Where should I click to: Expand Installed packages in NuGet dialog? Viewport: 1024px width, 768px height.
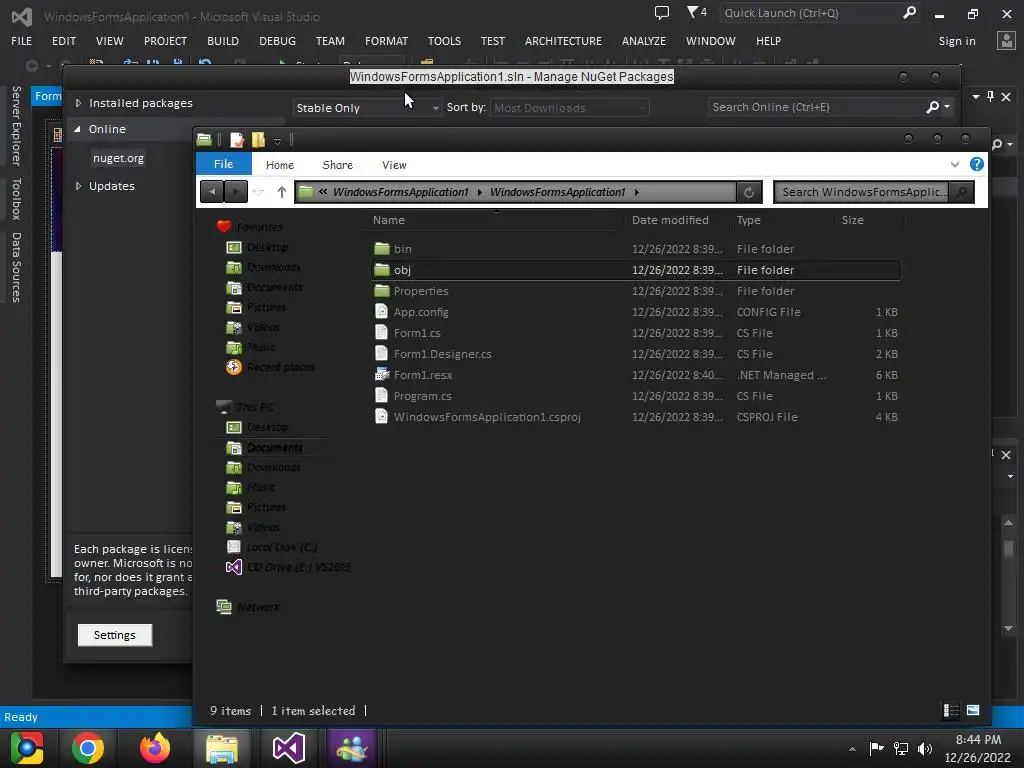(x=78, y=103)
